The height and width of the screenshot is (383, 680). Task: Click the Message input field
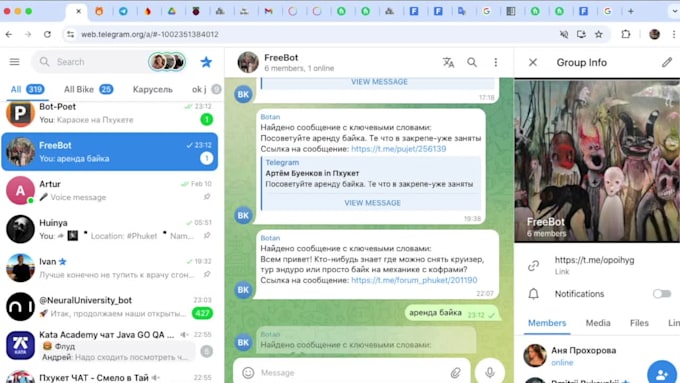(351, 373)
